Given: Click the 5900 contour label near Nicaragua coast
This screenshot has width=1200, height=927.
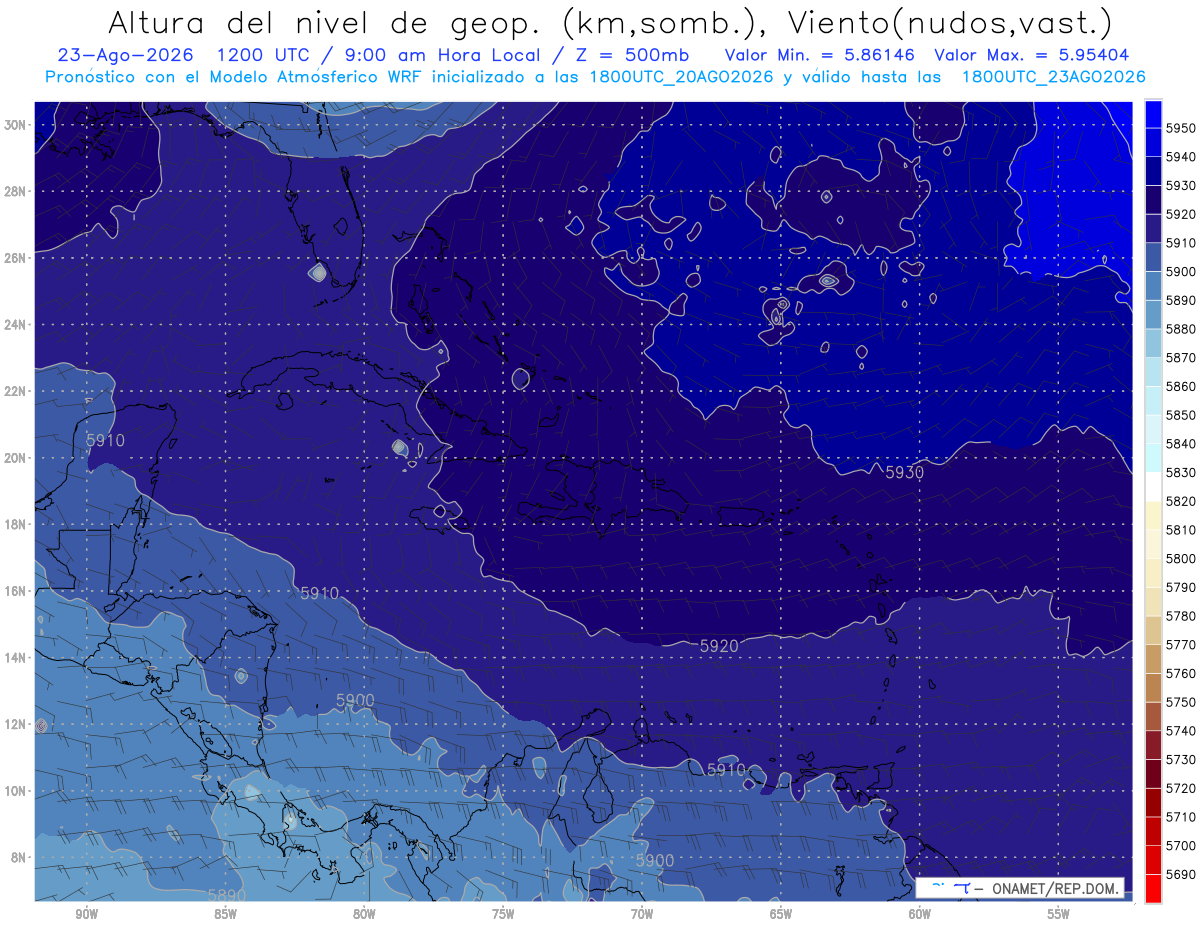Looking at the screenshot, I should tap(355, 700).
